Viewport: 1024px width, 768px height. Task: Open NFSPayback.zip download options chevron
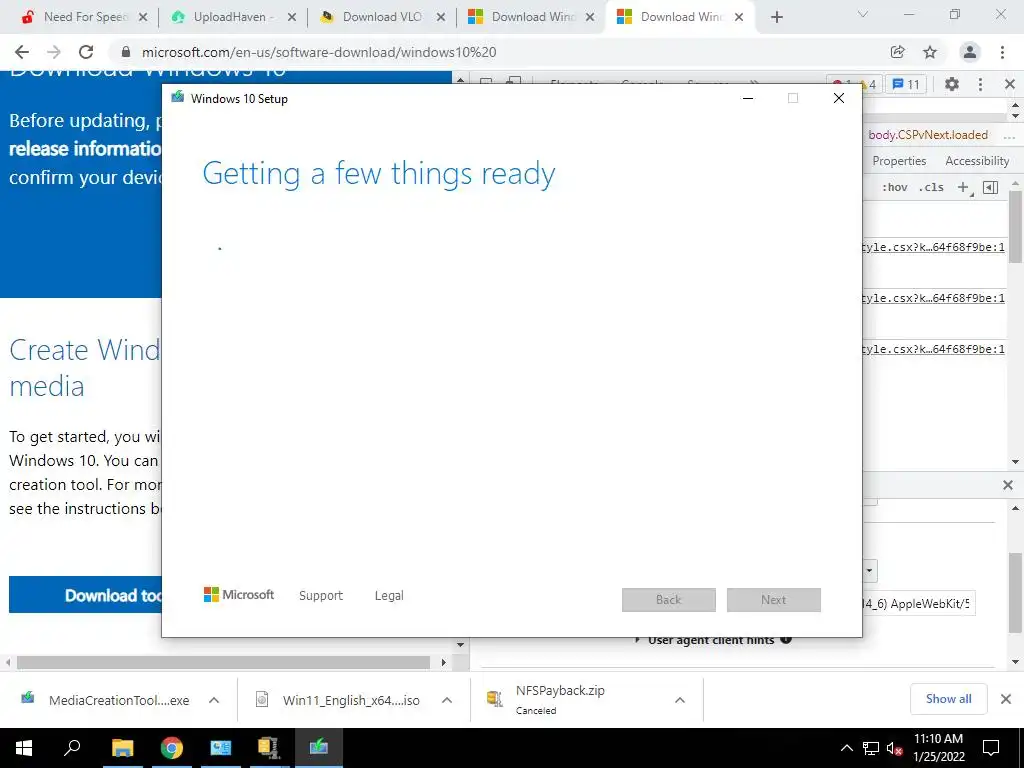pyautogui.click(x=680, y=700)
